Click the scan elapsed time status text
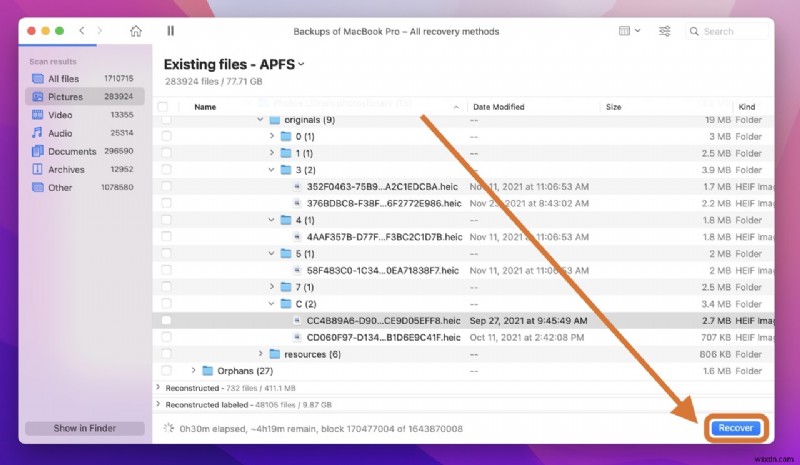This screenshot has width=800, height=465. click(x=321, y=429)
